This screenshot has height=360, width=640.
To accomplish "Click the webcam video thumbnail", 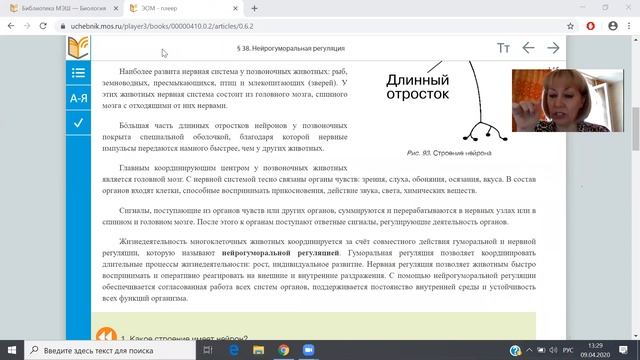I will tap(568, 100).
